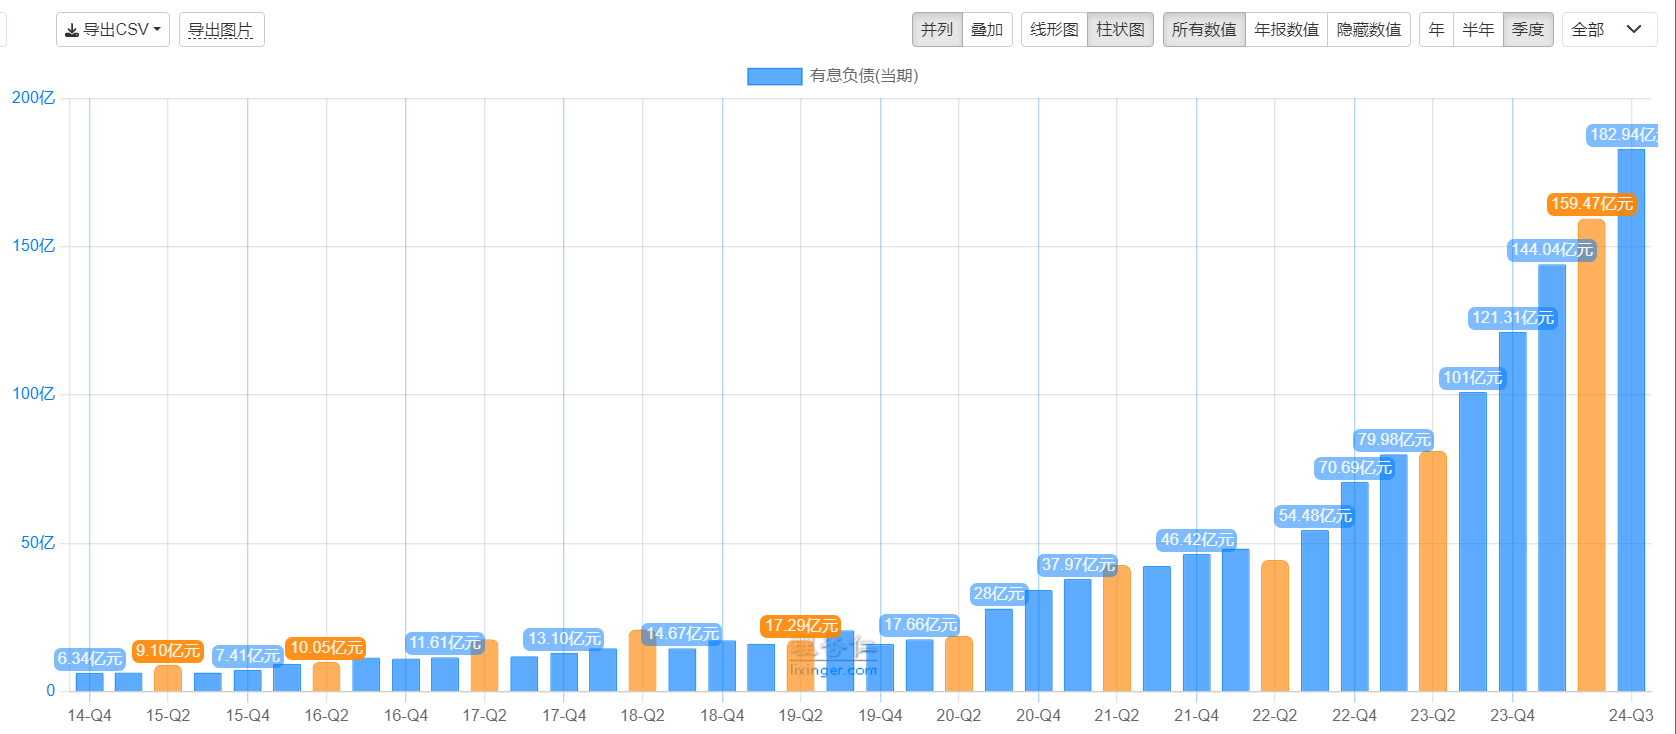Click the 14.67亿元 value label
This screenshot has height=734, width=1676.
(x=682, y=634)
